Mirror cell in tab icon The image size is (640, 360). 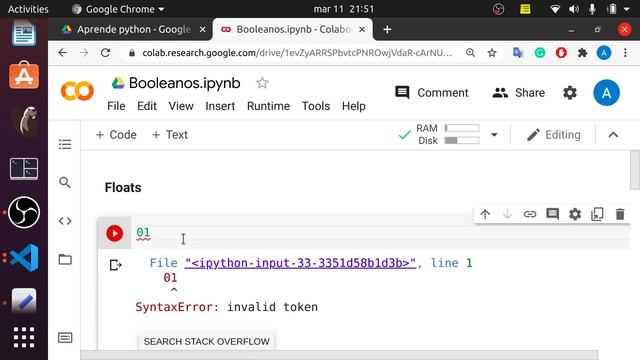pos(597,214)
